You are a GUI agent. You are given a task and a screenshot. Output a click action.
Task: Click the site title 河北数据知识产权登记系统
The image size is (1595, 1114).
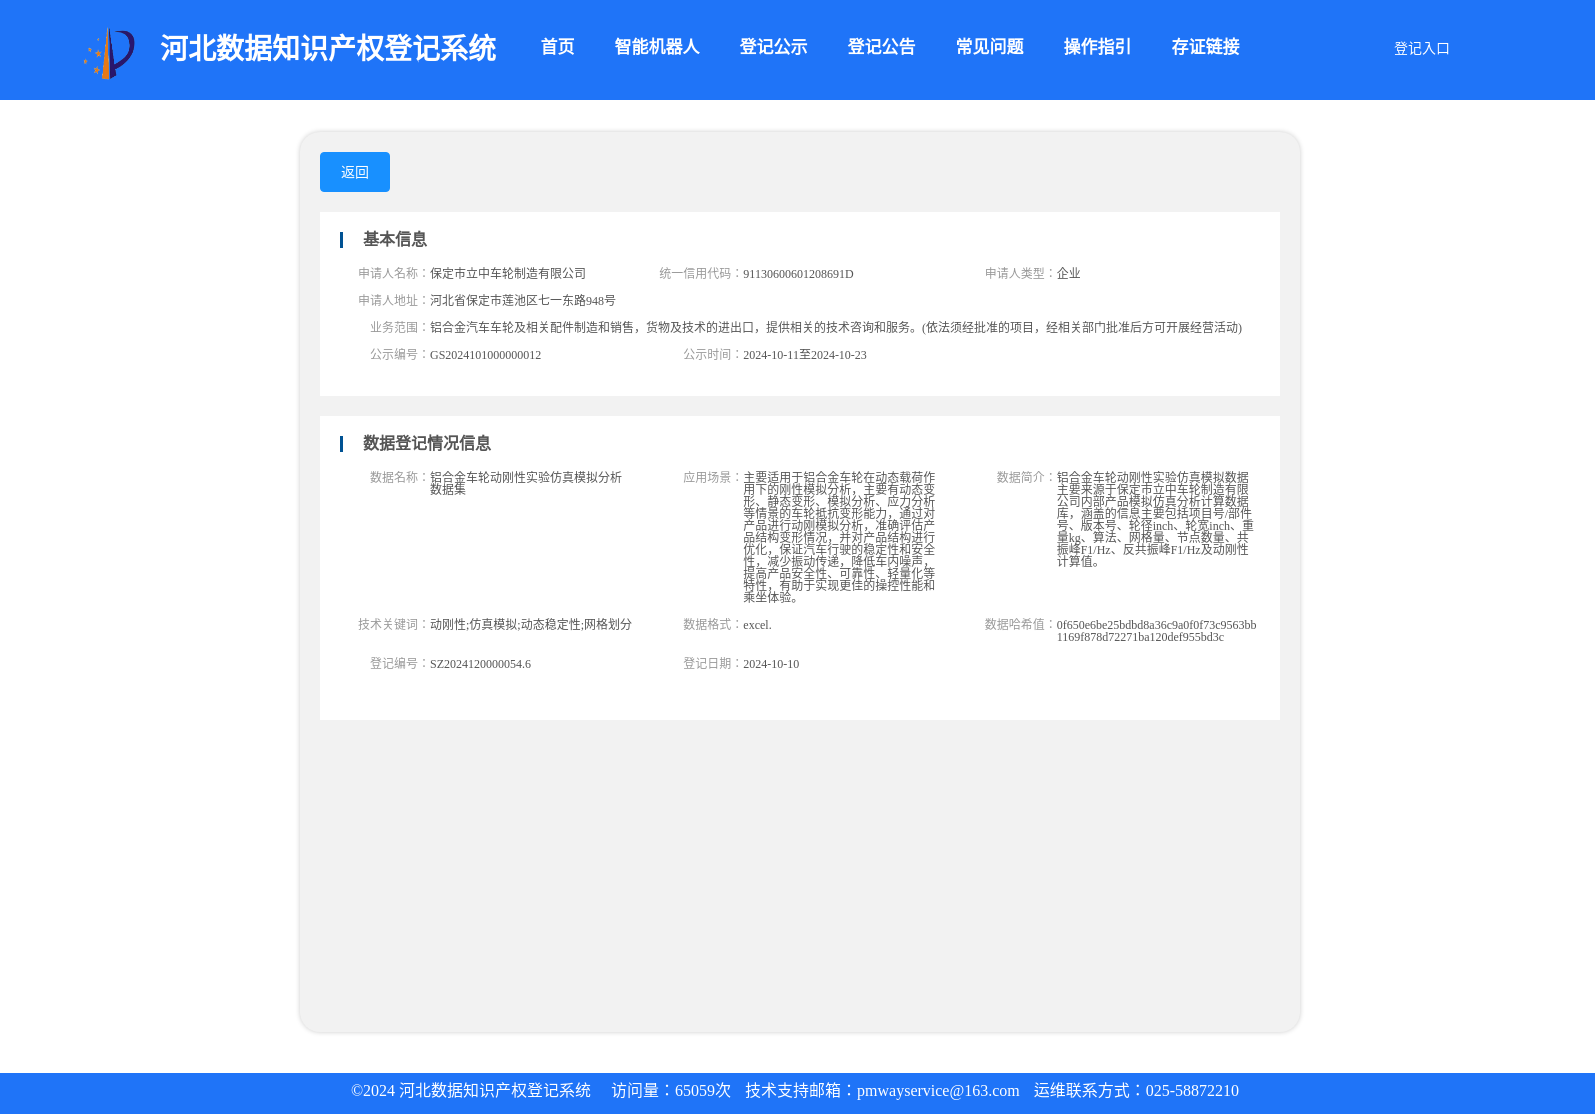point(328,48)
